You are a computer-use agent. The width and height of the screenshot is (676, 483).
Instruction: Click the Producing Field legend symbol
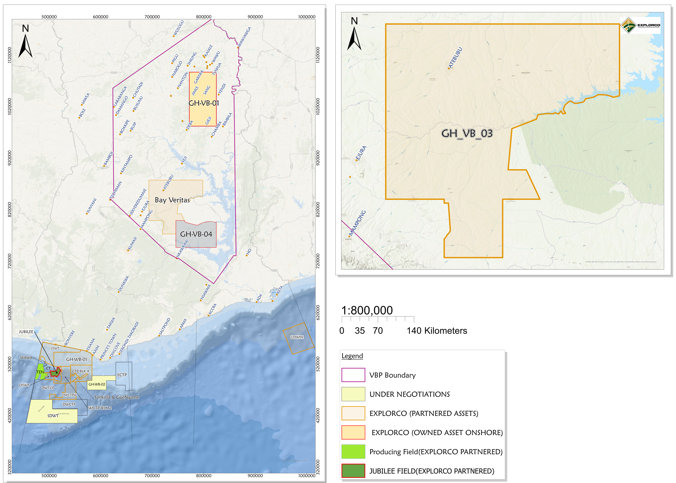pyautogui.click(x=353, y=452)
